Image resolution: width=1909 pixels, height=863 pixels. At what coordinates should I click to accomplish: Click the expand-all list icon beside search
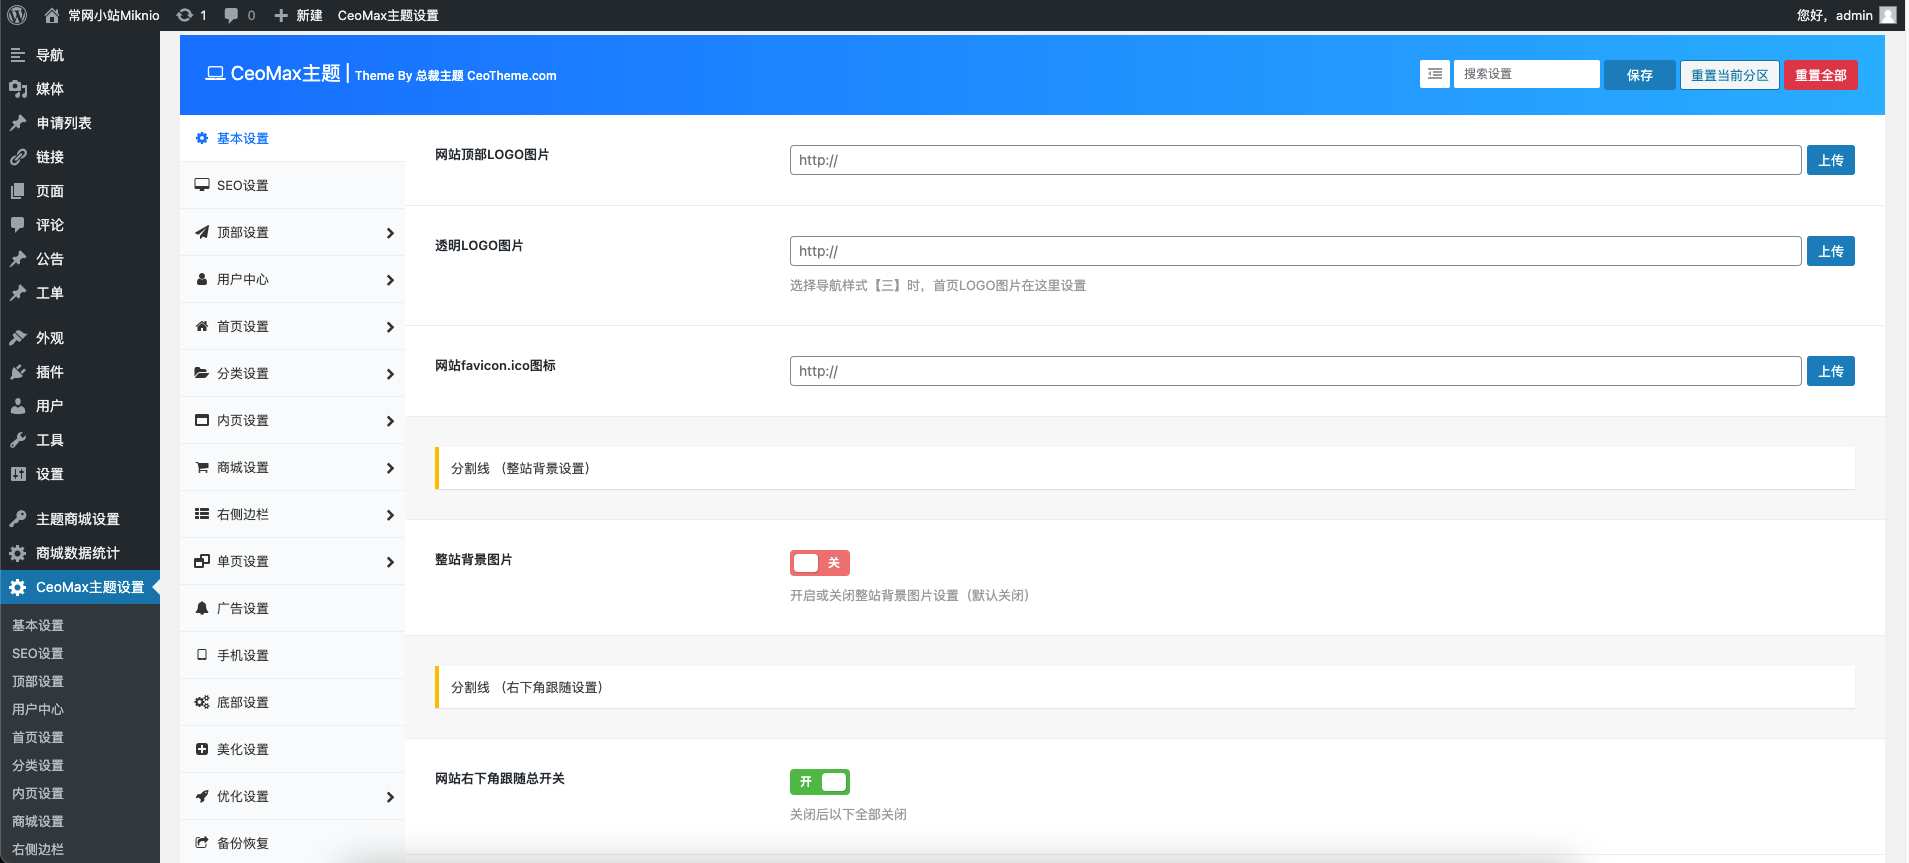1435,74
